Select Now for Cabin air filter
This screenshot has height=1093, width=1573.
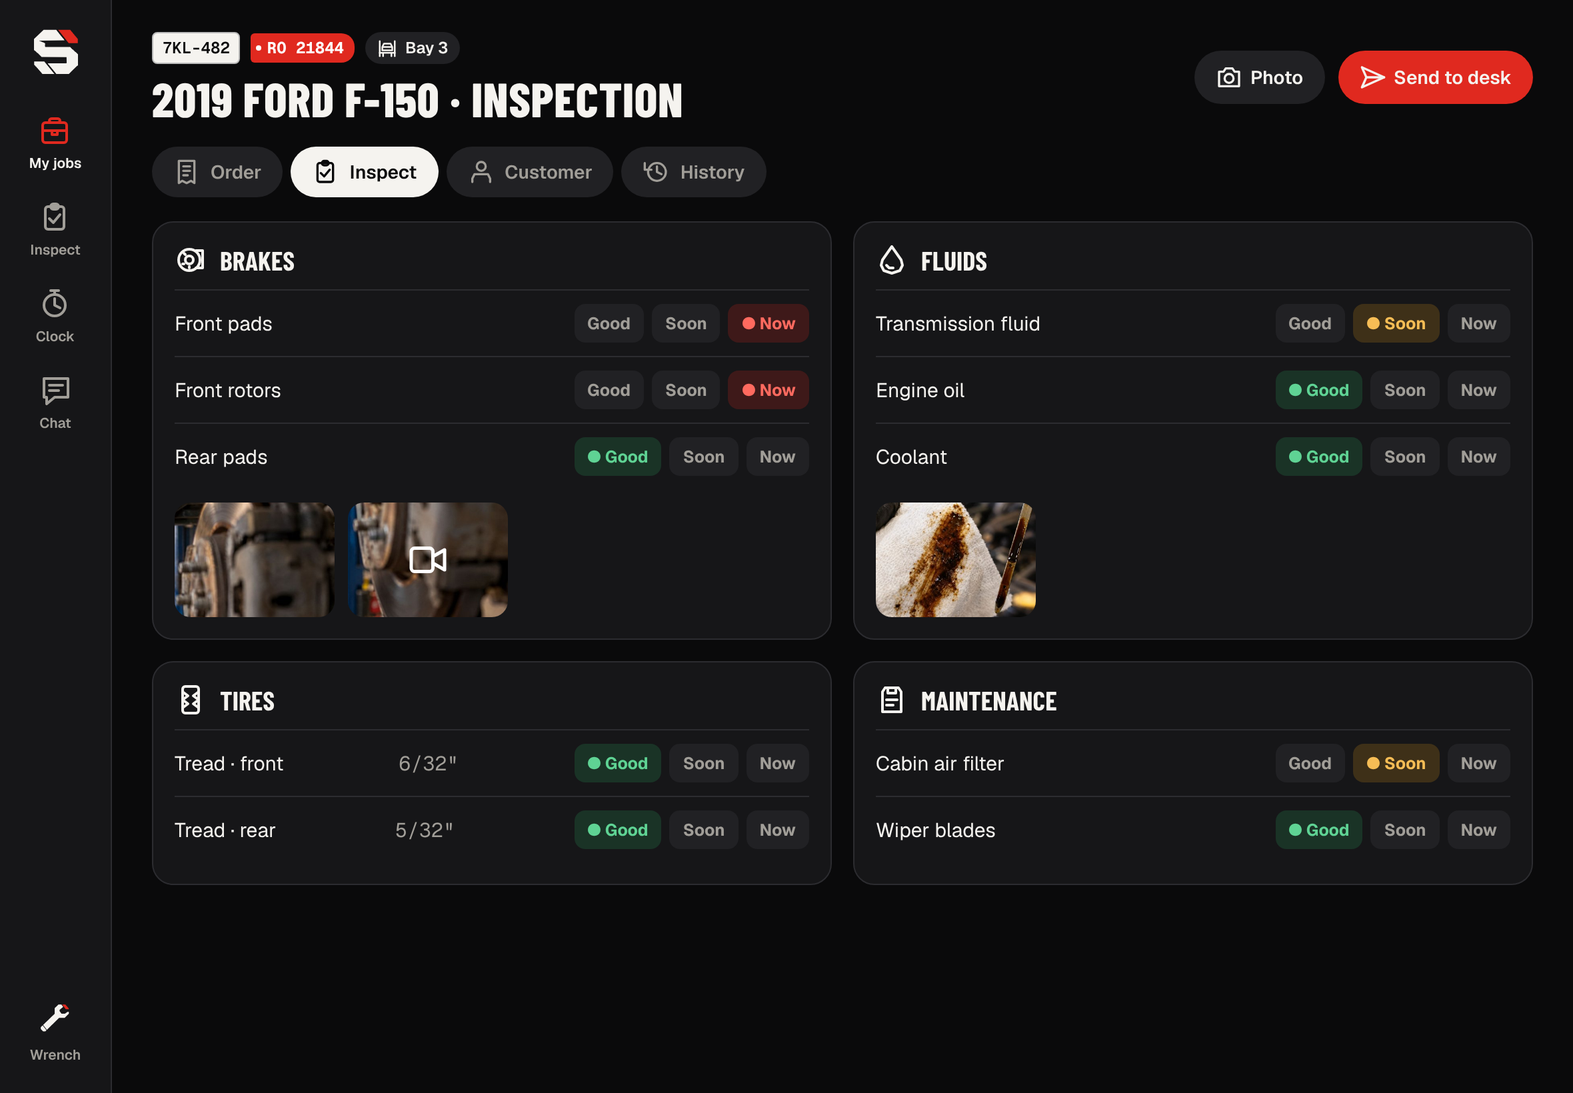(1478, 763)
